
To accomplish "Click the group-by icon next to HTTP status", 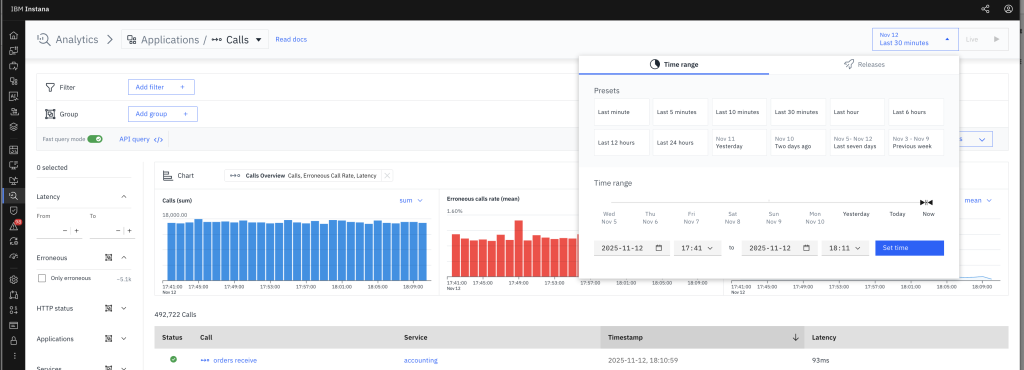I will 109,308.
